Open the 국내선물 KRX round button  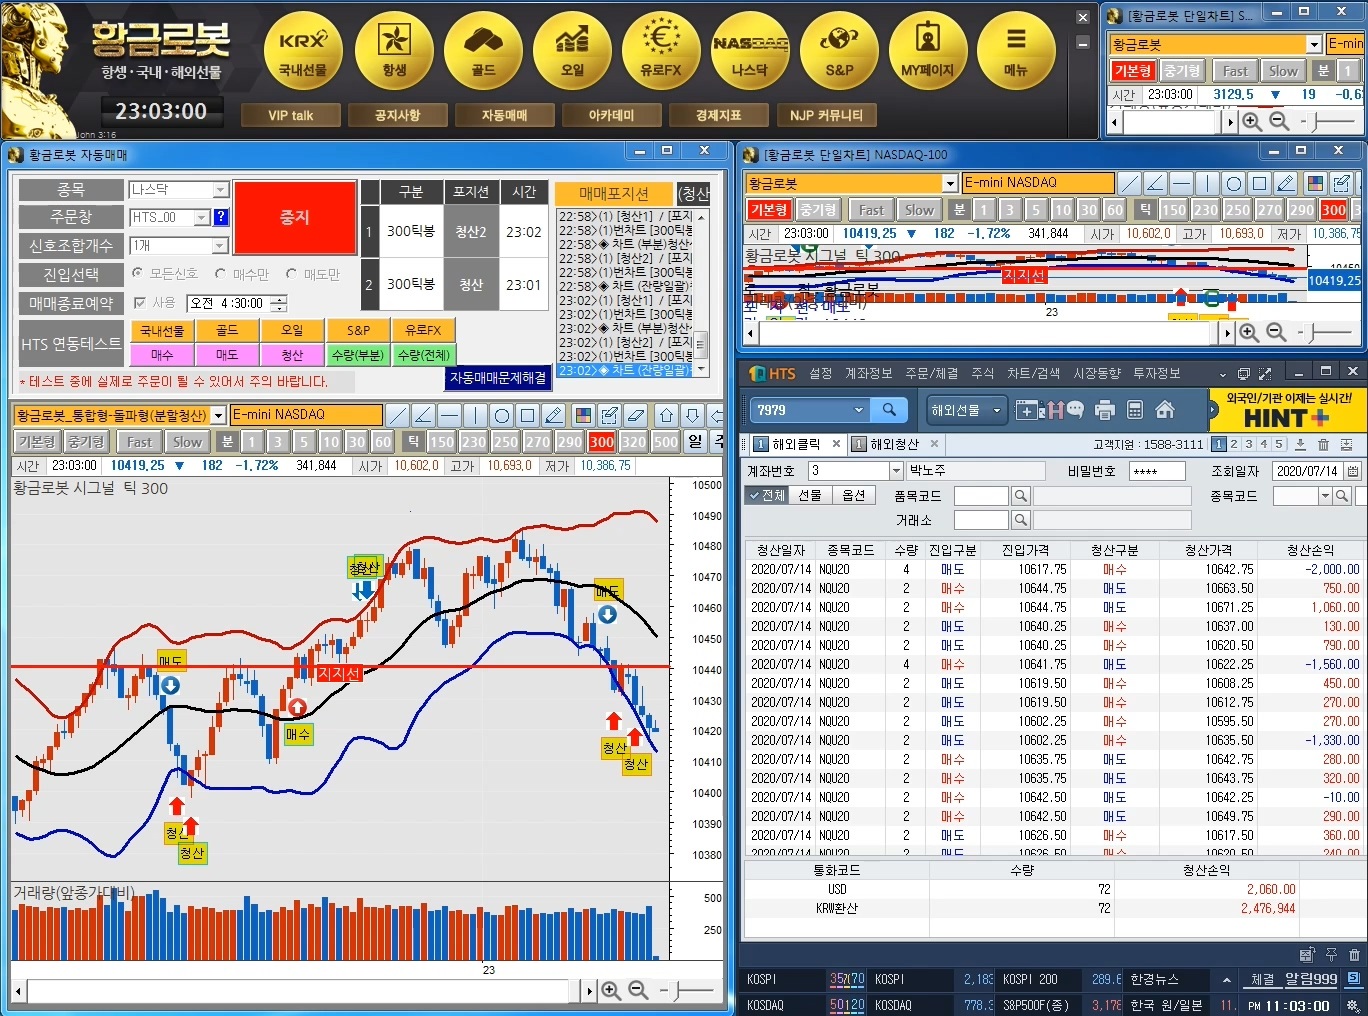click(x=303, y=50)
